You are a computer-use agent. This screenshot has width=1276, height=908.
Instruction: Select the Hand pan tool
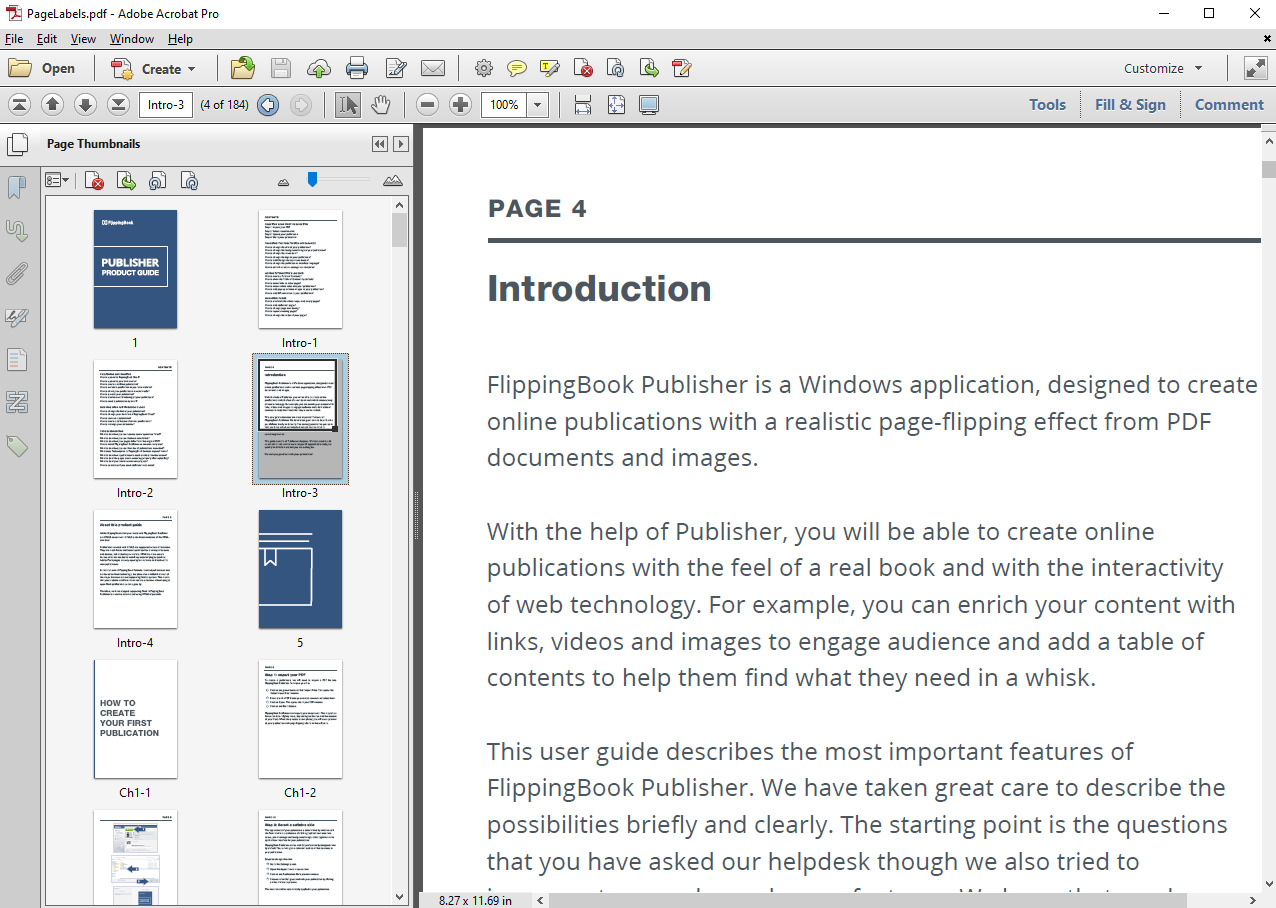380,105
